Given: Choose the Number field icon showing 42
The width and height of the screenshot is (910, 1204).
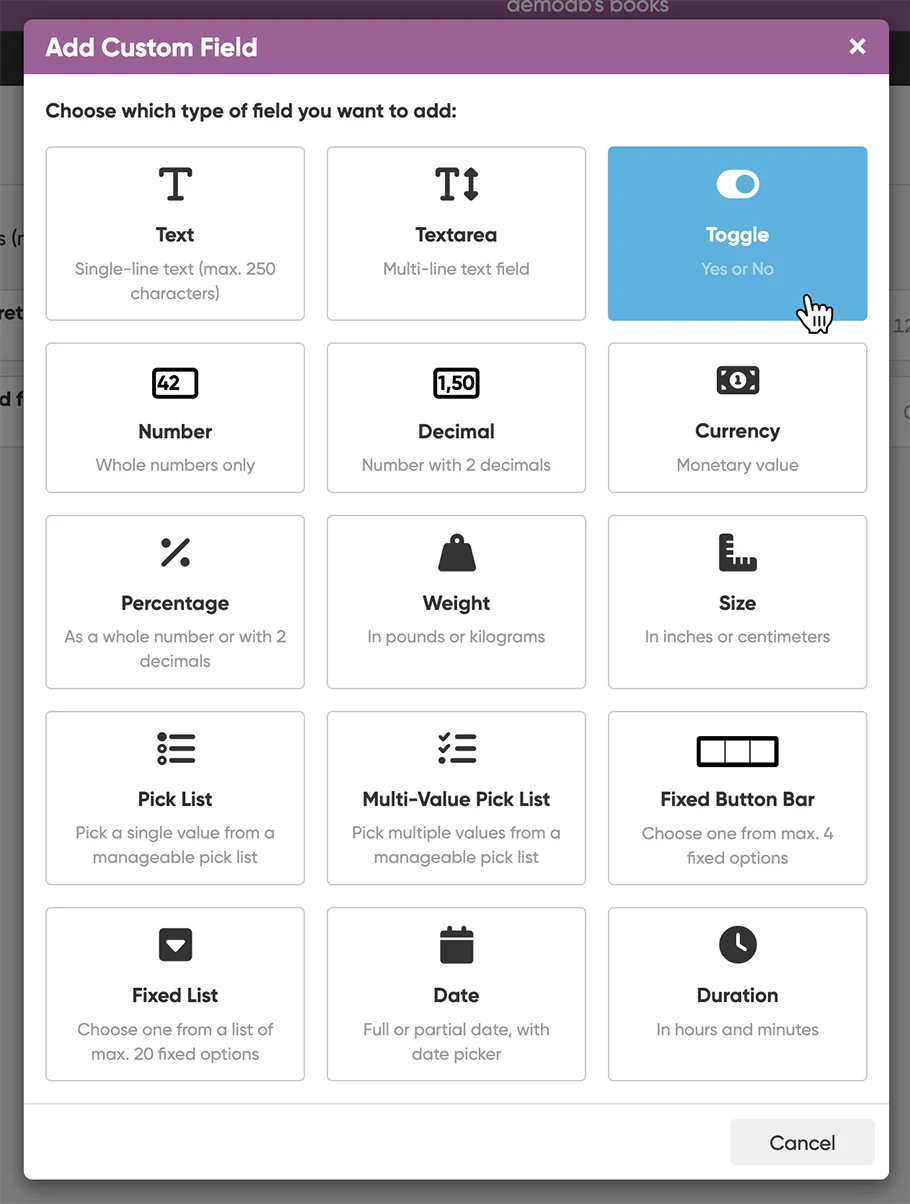Looking at the screenshot, I should (x=175, y=383).
